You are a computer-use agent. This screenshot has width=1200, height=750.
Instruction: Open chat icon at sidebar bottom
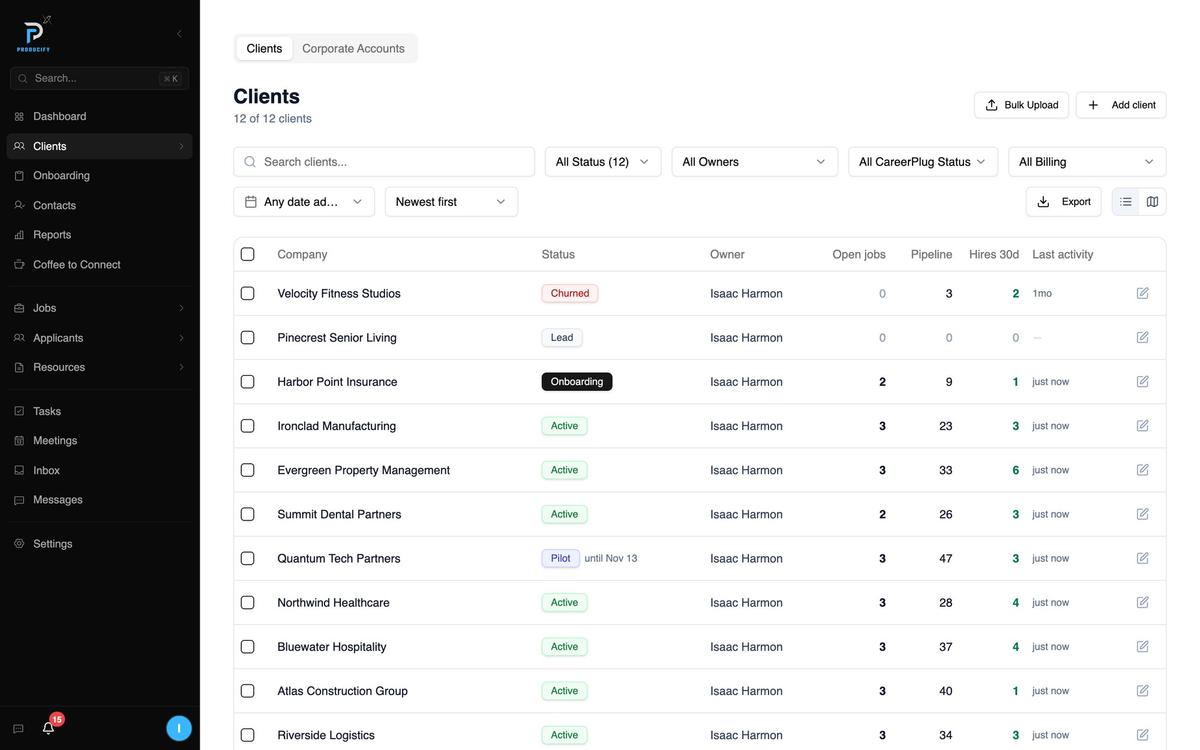tap(18, 729)
